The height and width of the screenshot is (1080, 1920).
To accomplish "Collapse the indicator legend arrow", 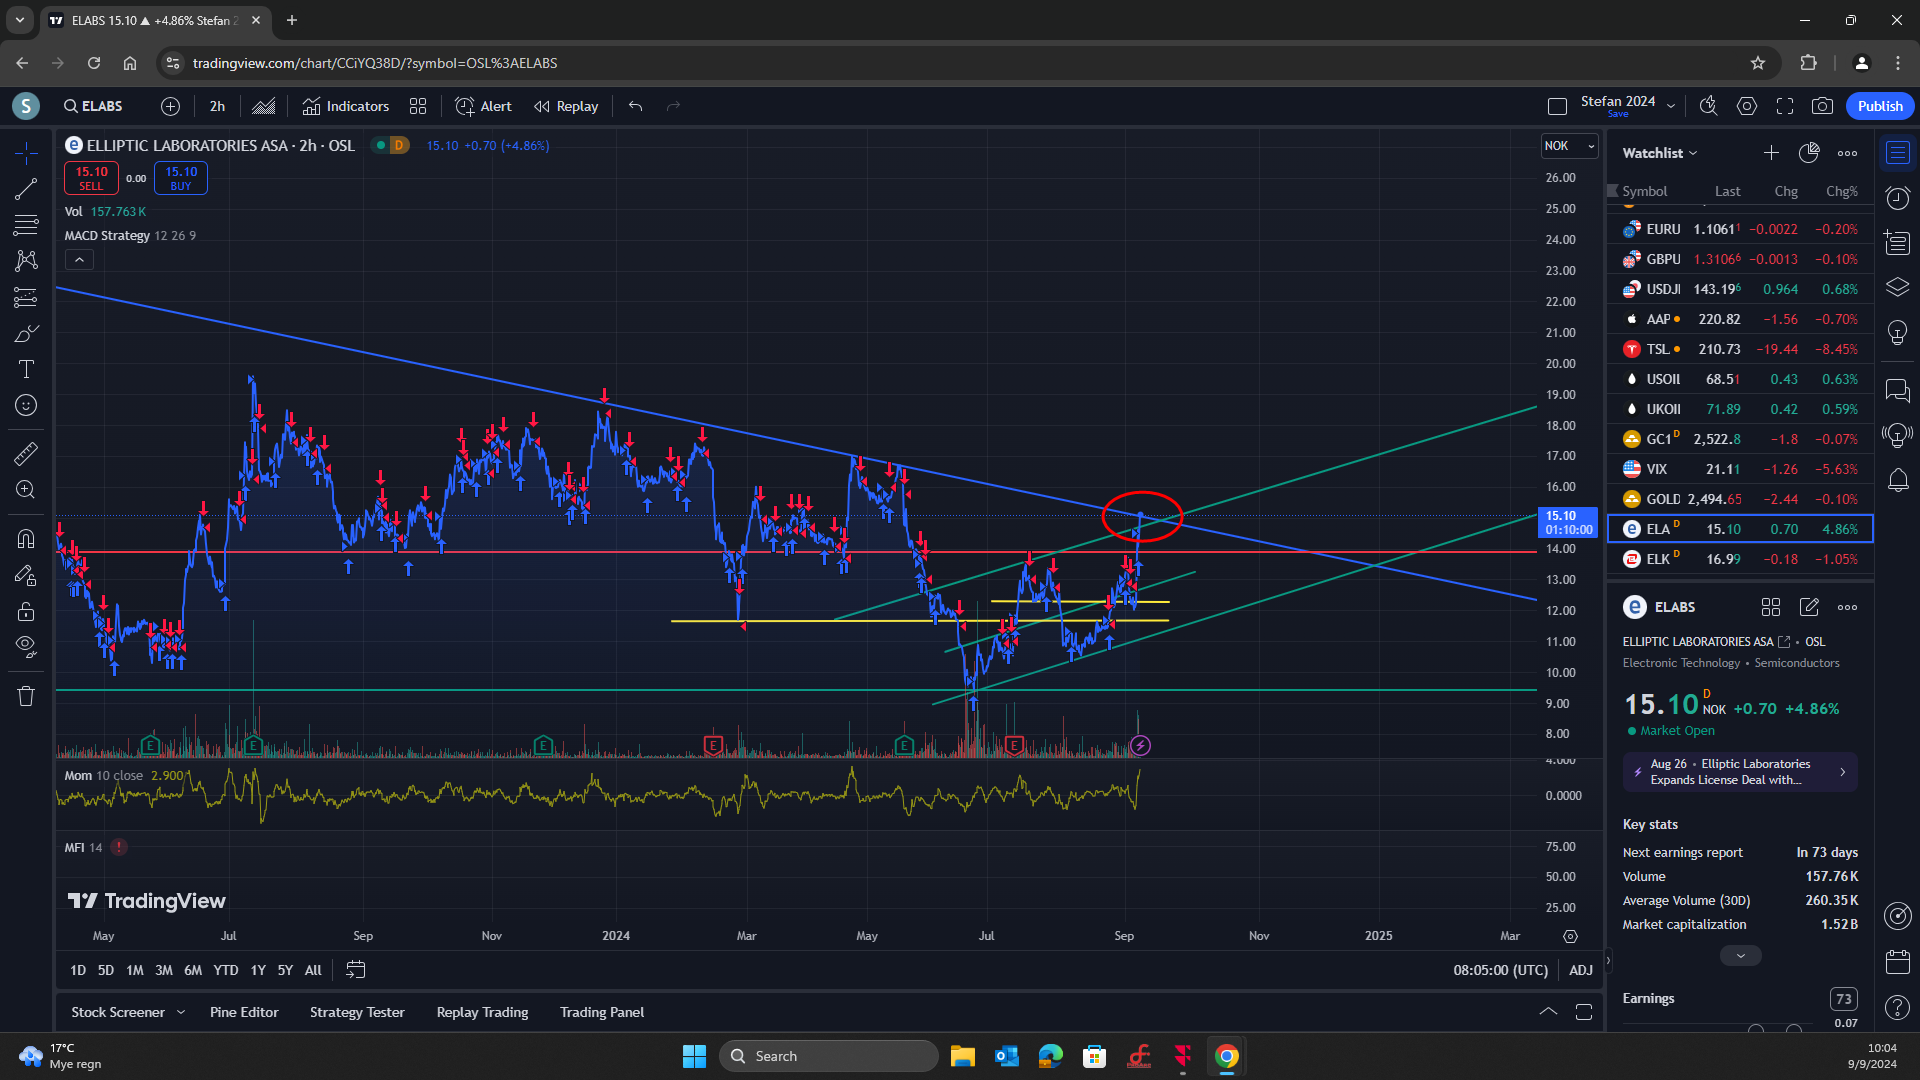I will coord(79,260).
